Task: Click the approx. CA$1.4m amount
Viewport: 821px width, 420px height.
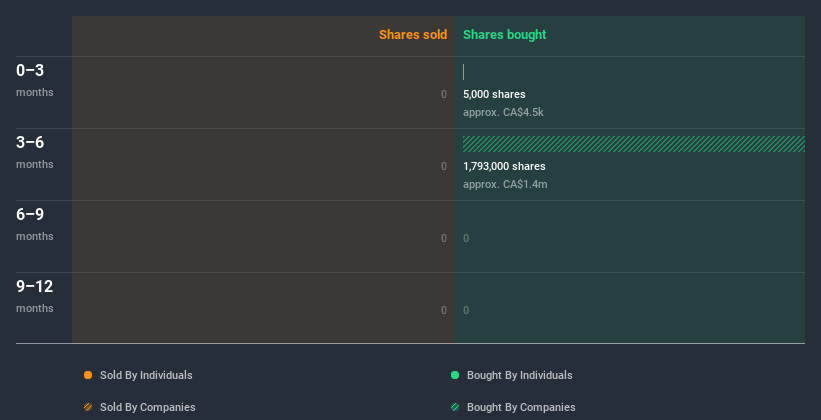Action: (505, 184)
